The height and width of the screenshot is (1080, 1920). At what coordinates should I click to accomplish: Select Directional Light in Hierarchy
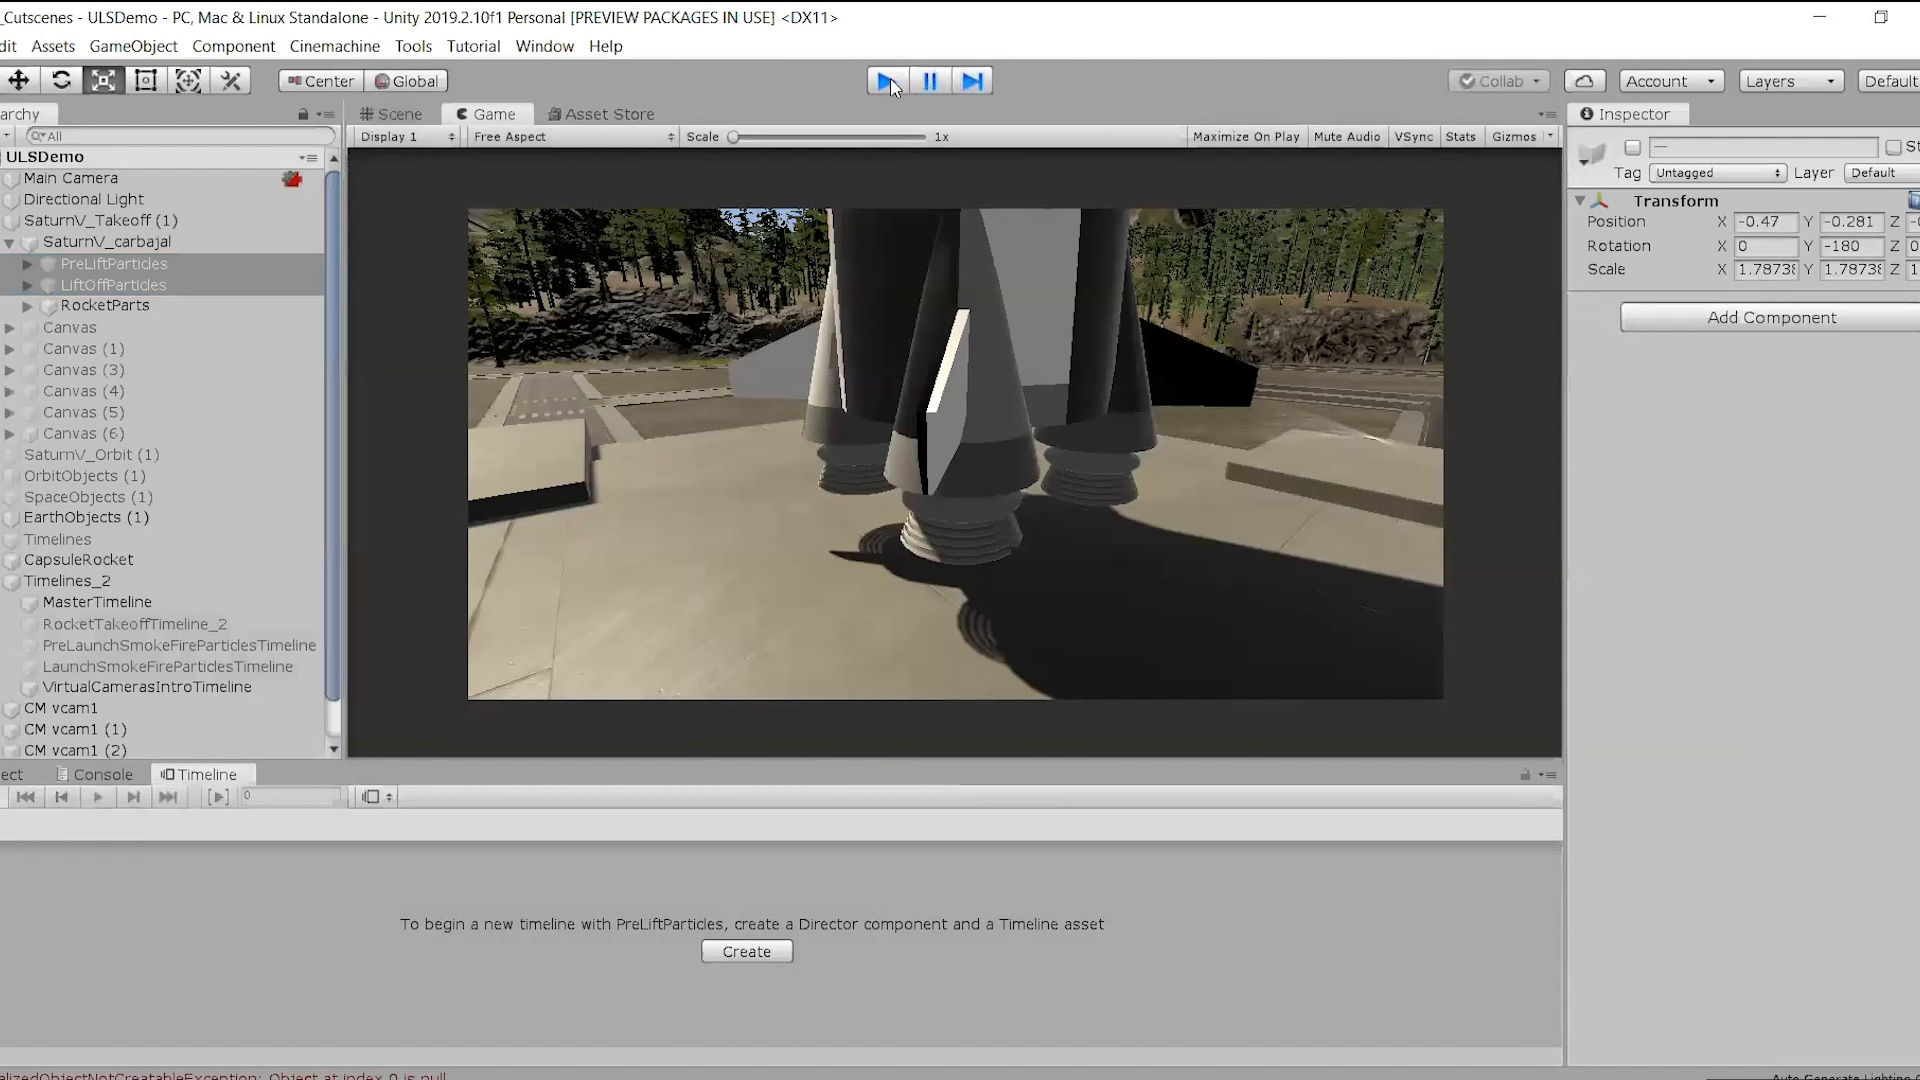83,200
